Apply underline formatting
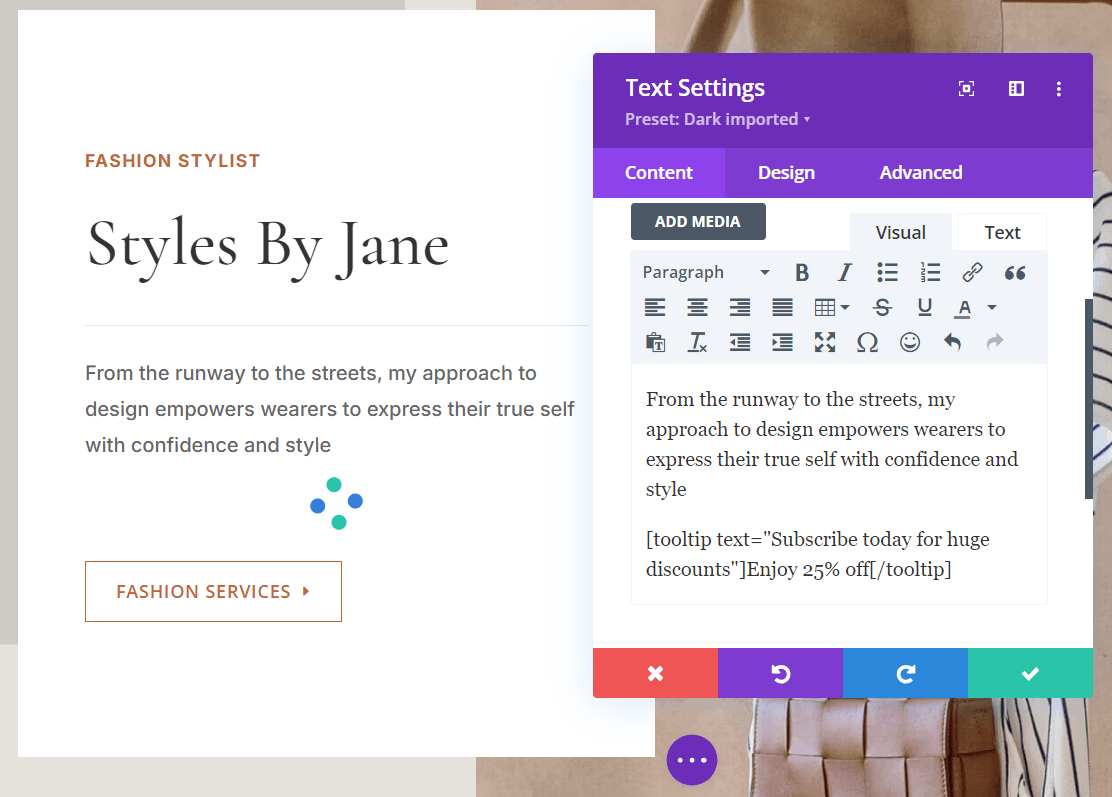Viewport: 1112px width, 797px height. 924,307
